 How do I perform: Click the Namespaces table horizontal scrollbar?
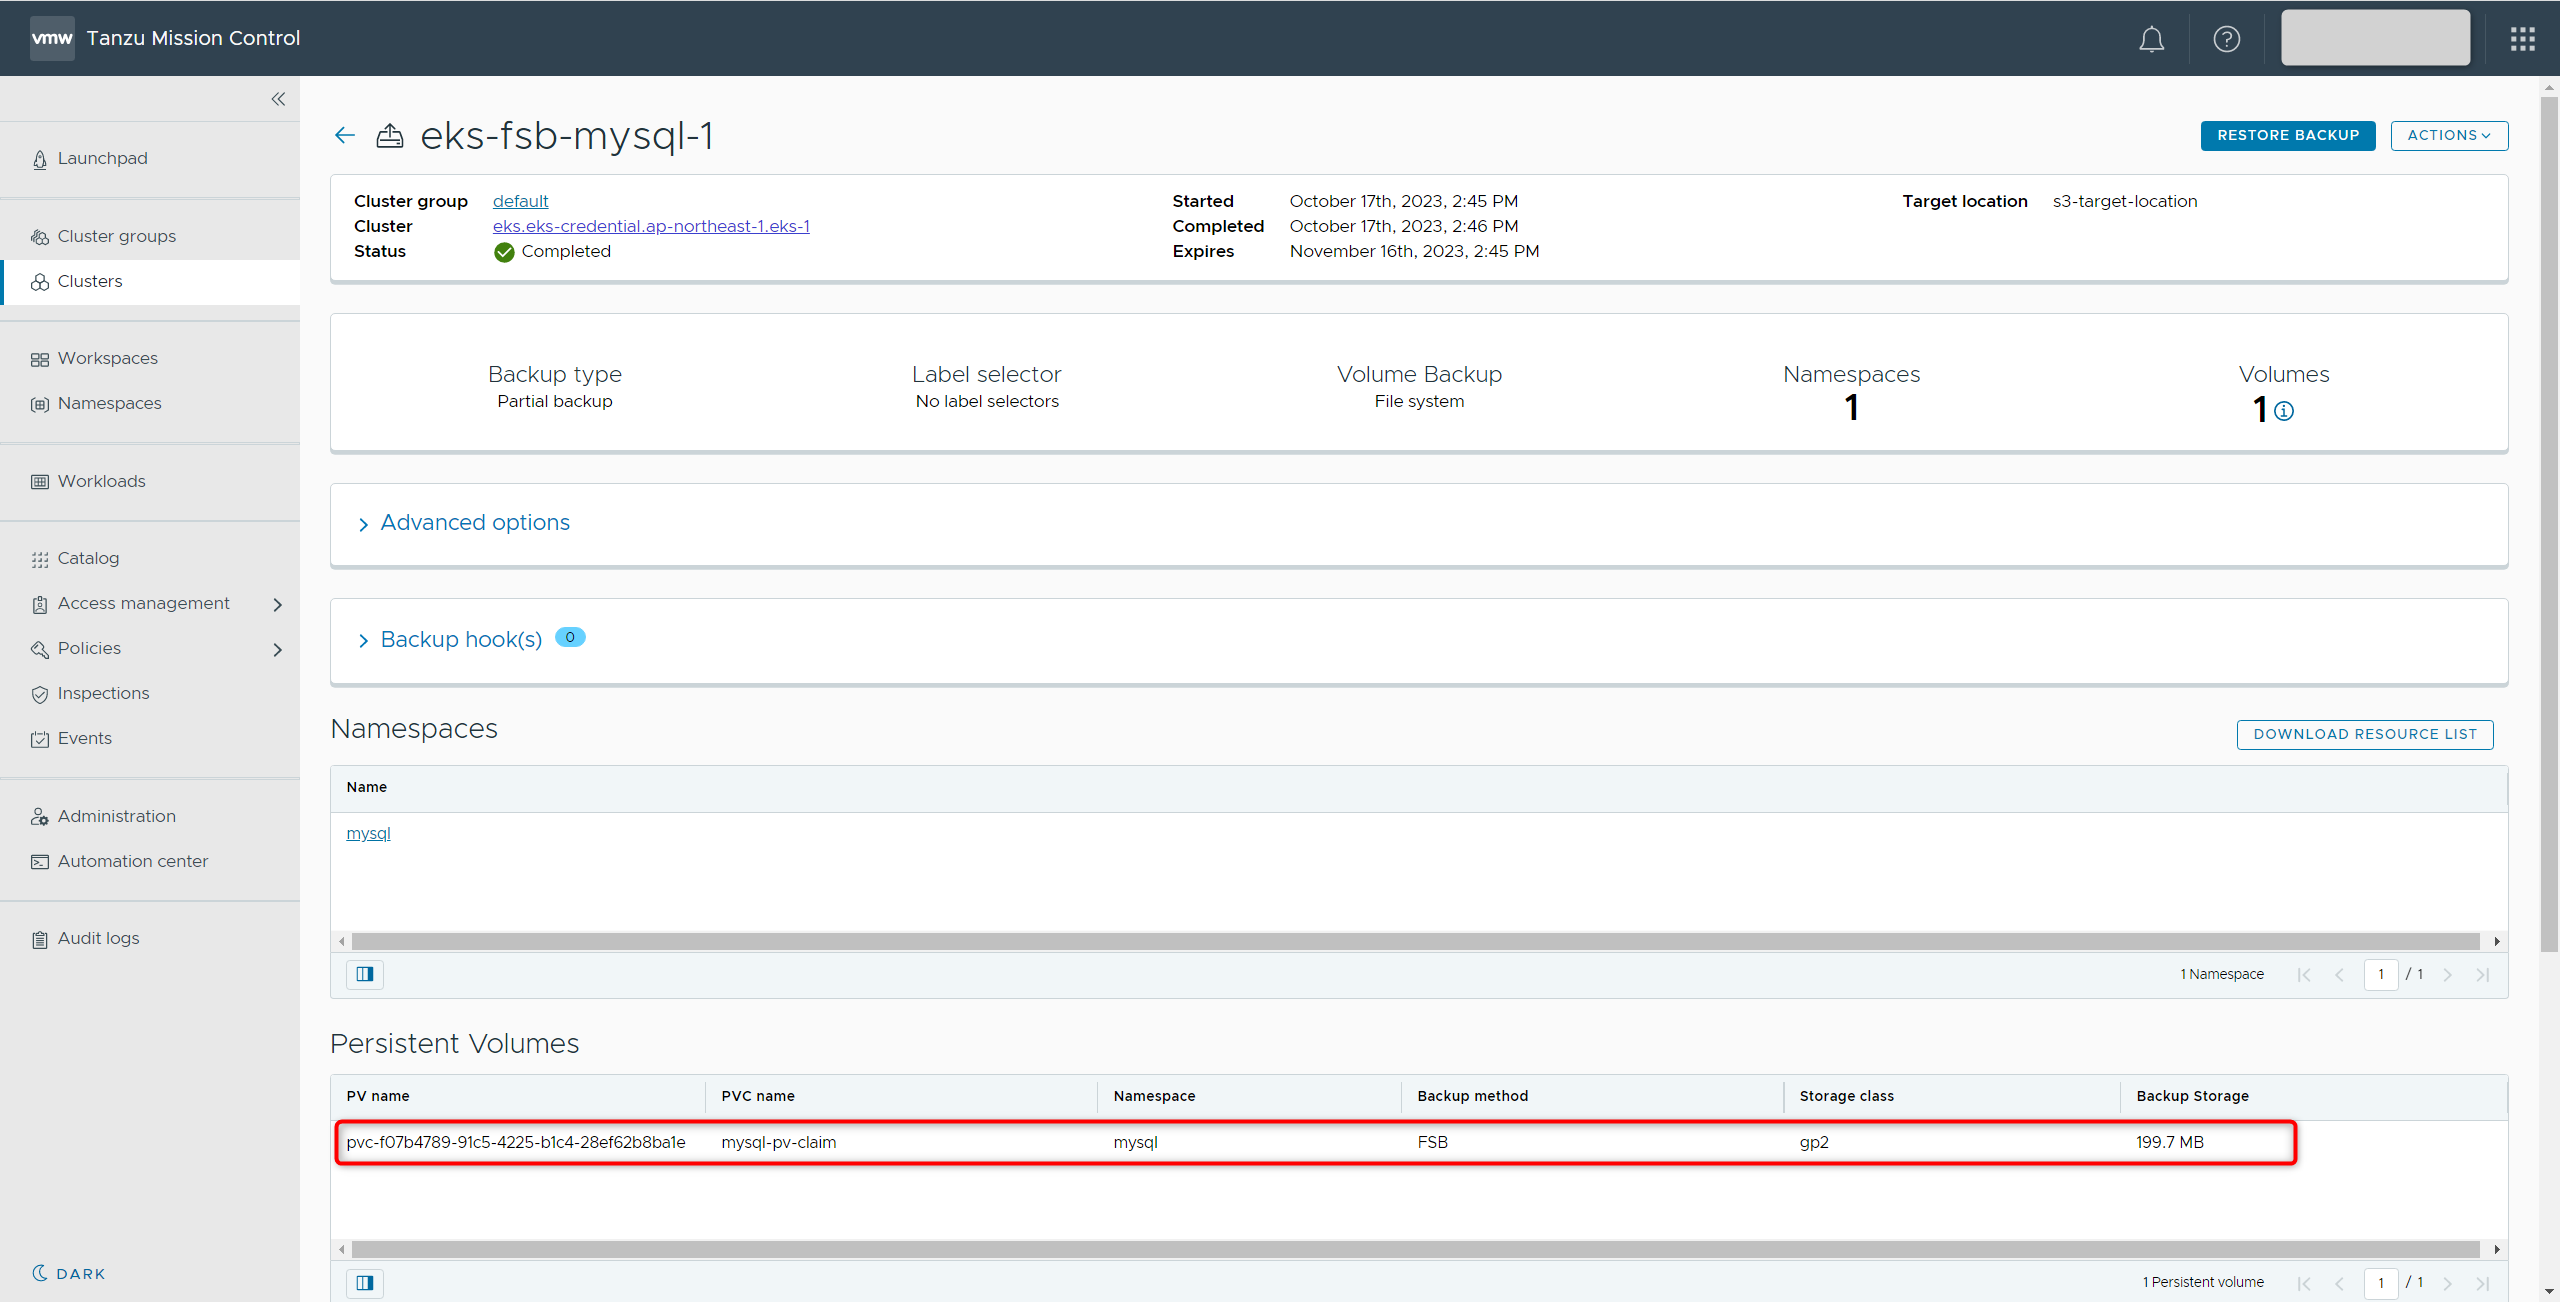point(1414,942)
